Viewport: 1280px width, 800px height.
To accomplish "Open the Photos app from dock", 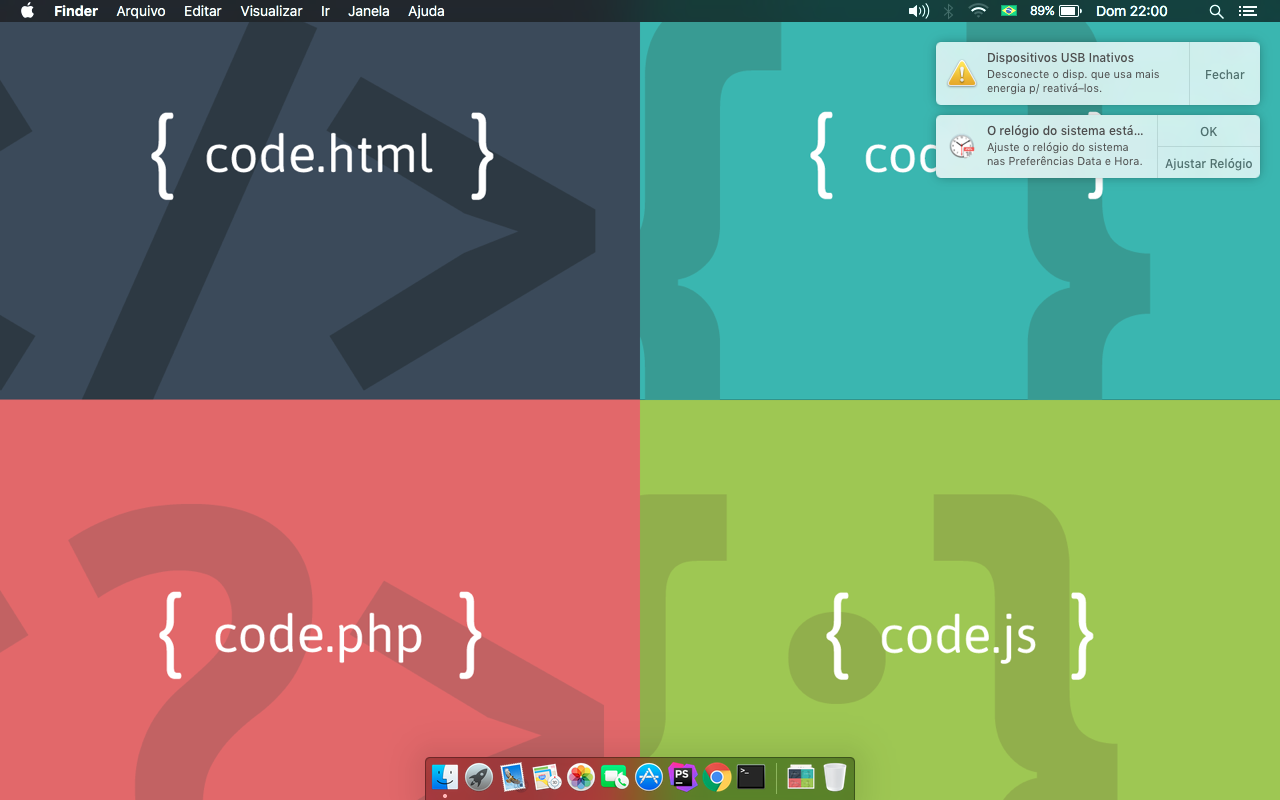I will click(x=581, y=777).
